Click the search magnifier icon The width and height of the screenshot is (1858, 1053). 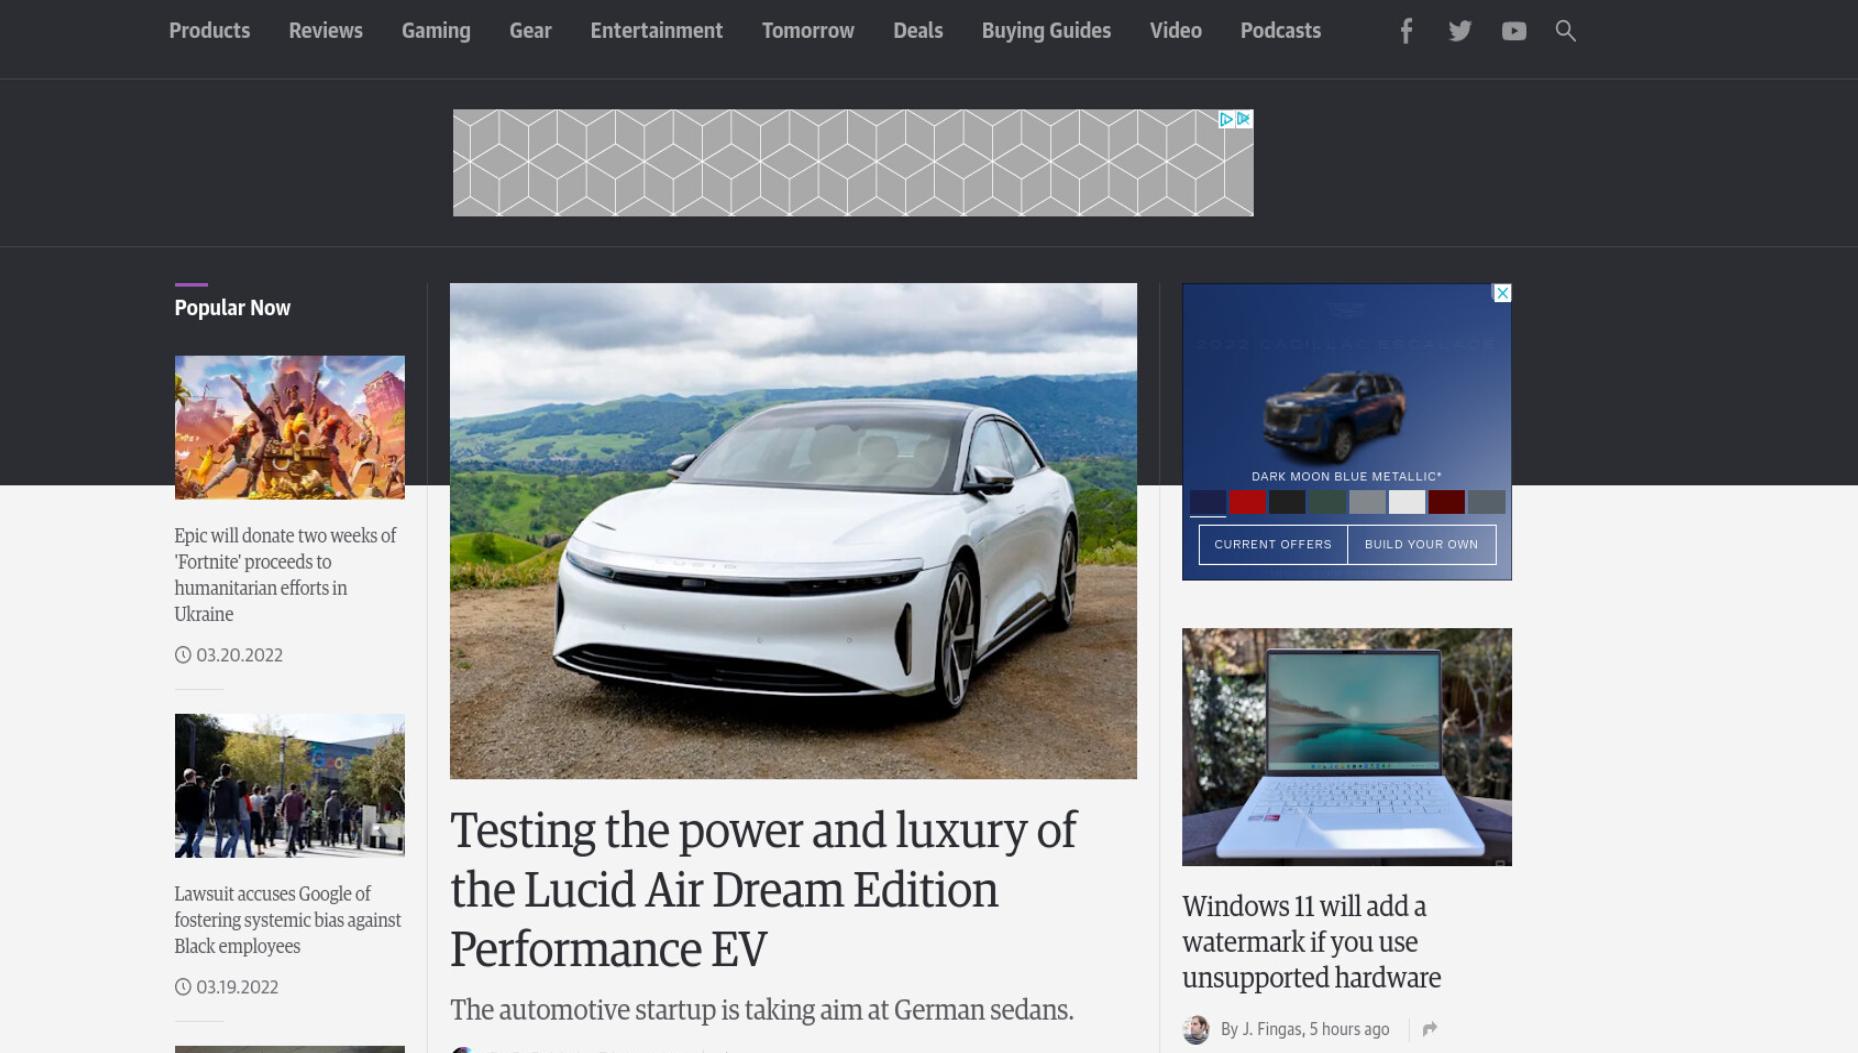1566,31
